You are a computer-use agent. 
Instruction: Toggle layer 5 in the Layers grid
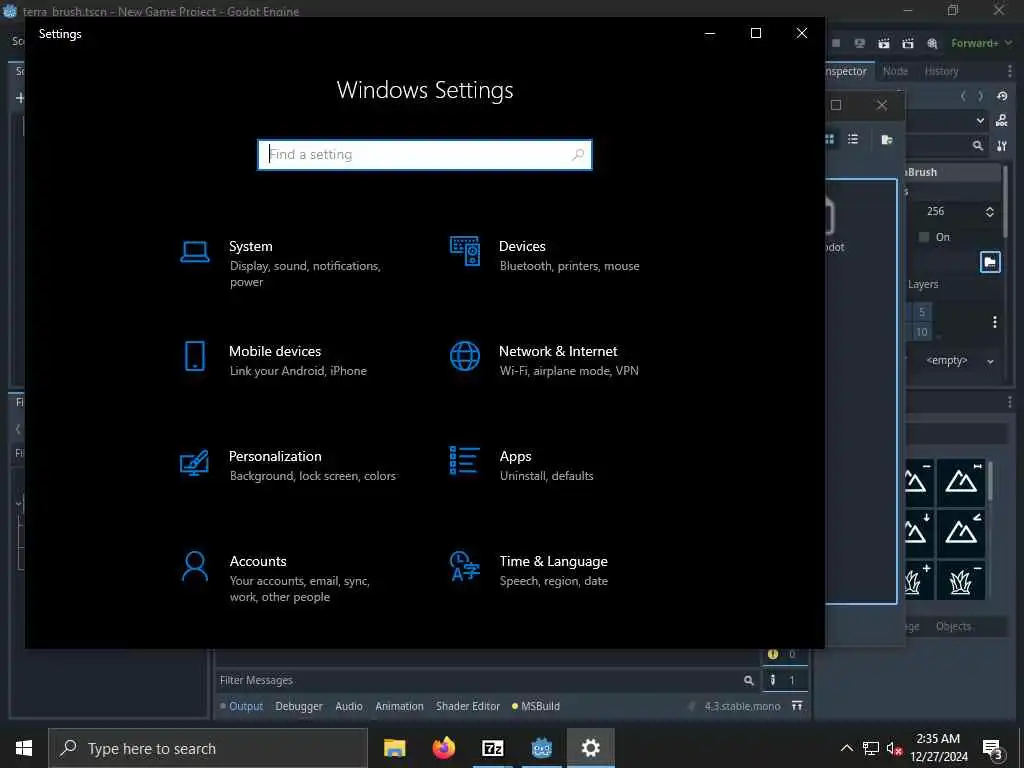click(921, 312)
